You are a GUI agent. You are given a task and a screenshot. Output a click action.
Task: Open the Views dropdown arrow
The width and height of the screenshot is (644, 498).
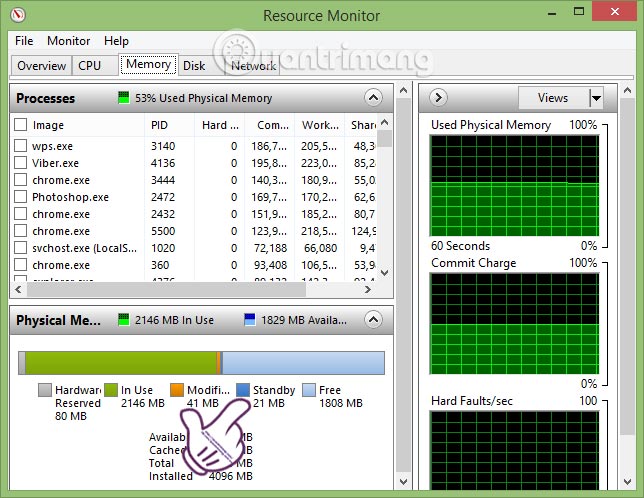[596, 98]
